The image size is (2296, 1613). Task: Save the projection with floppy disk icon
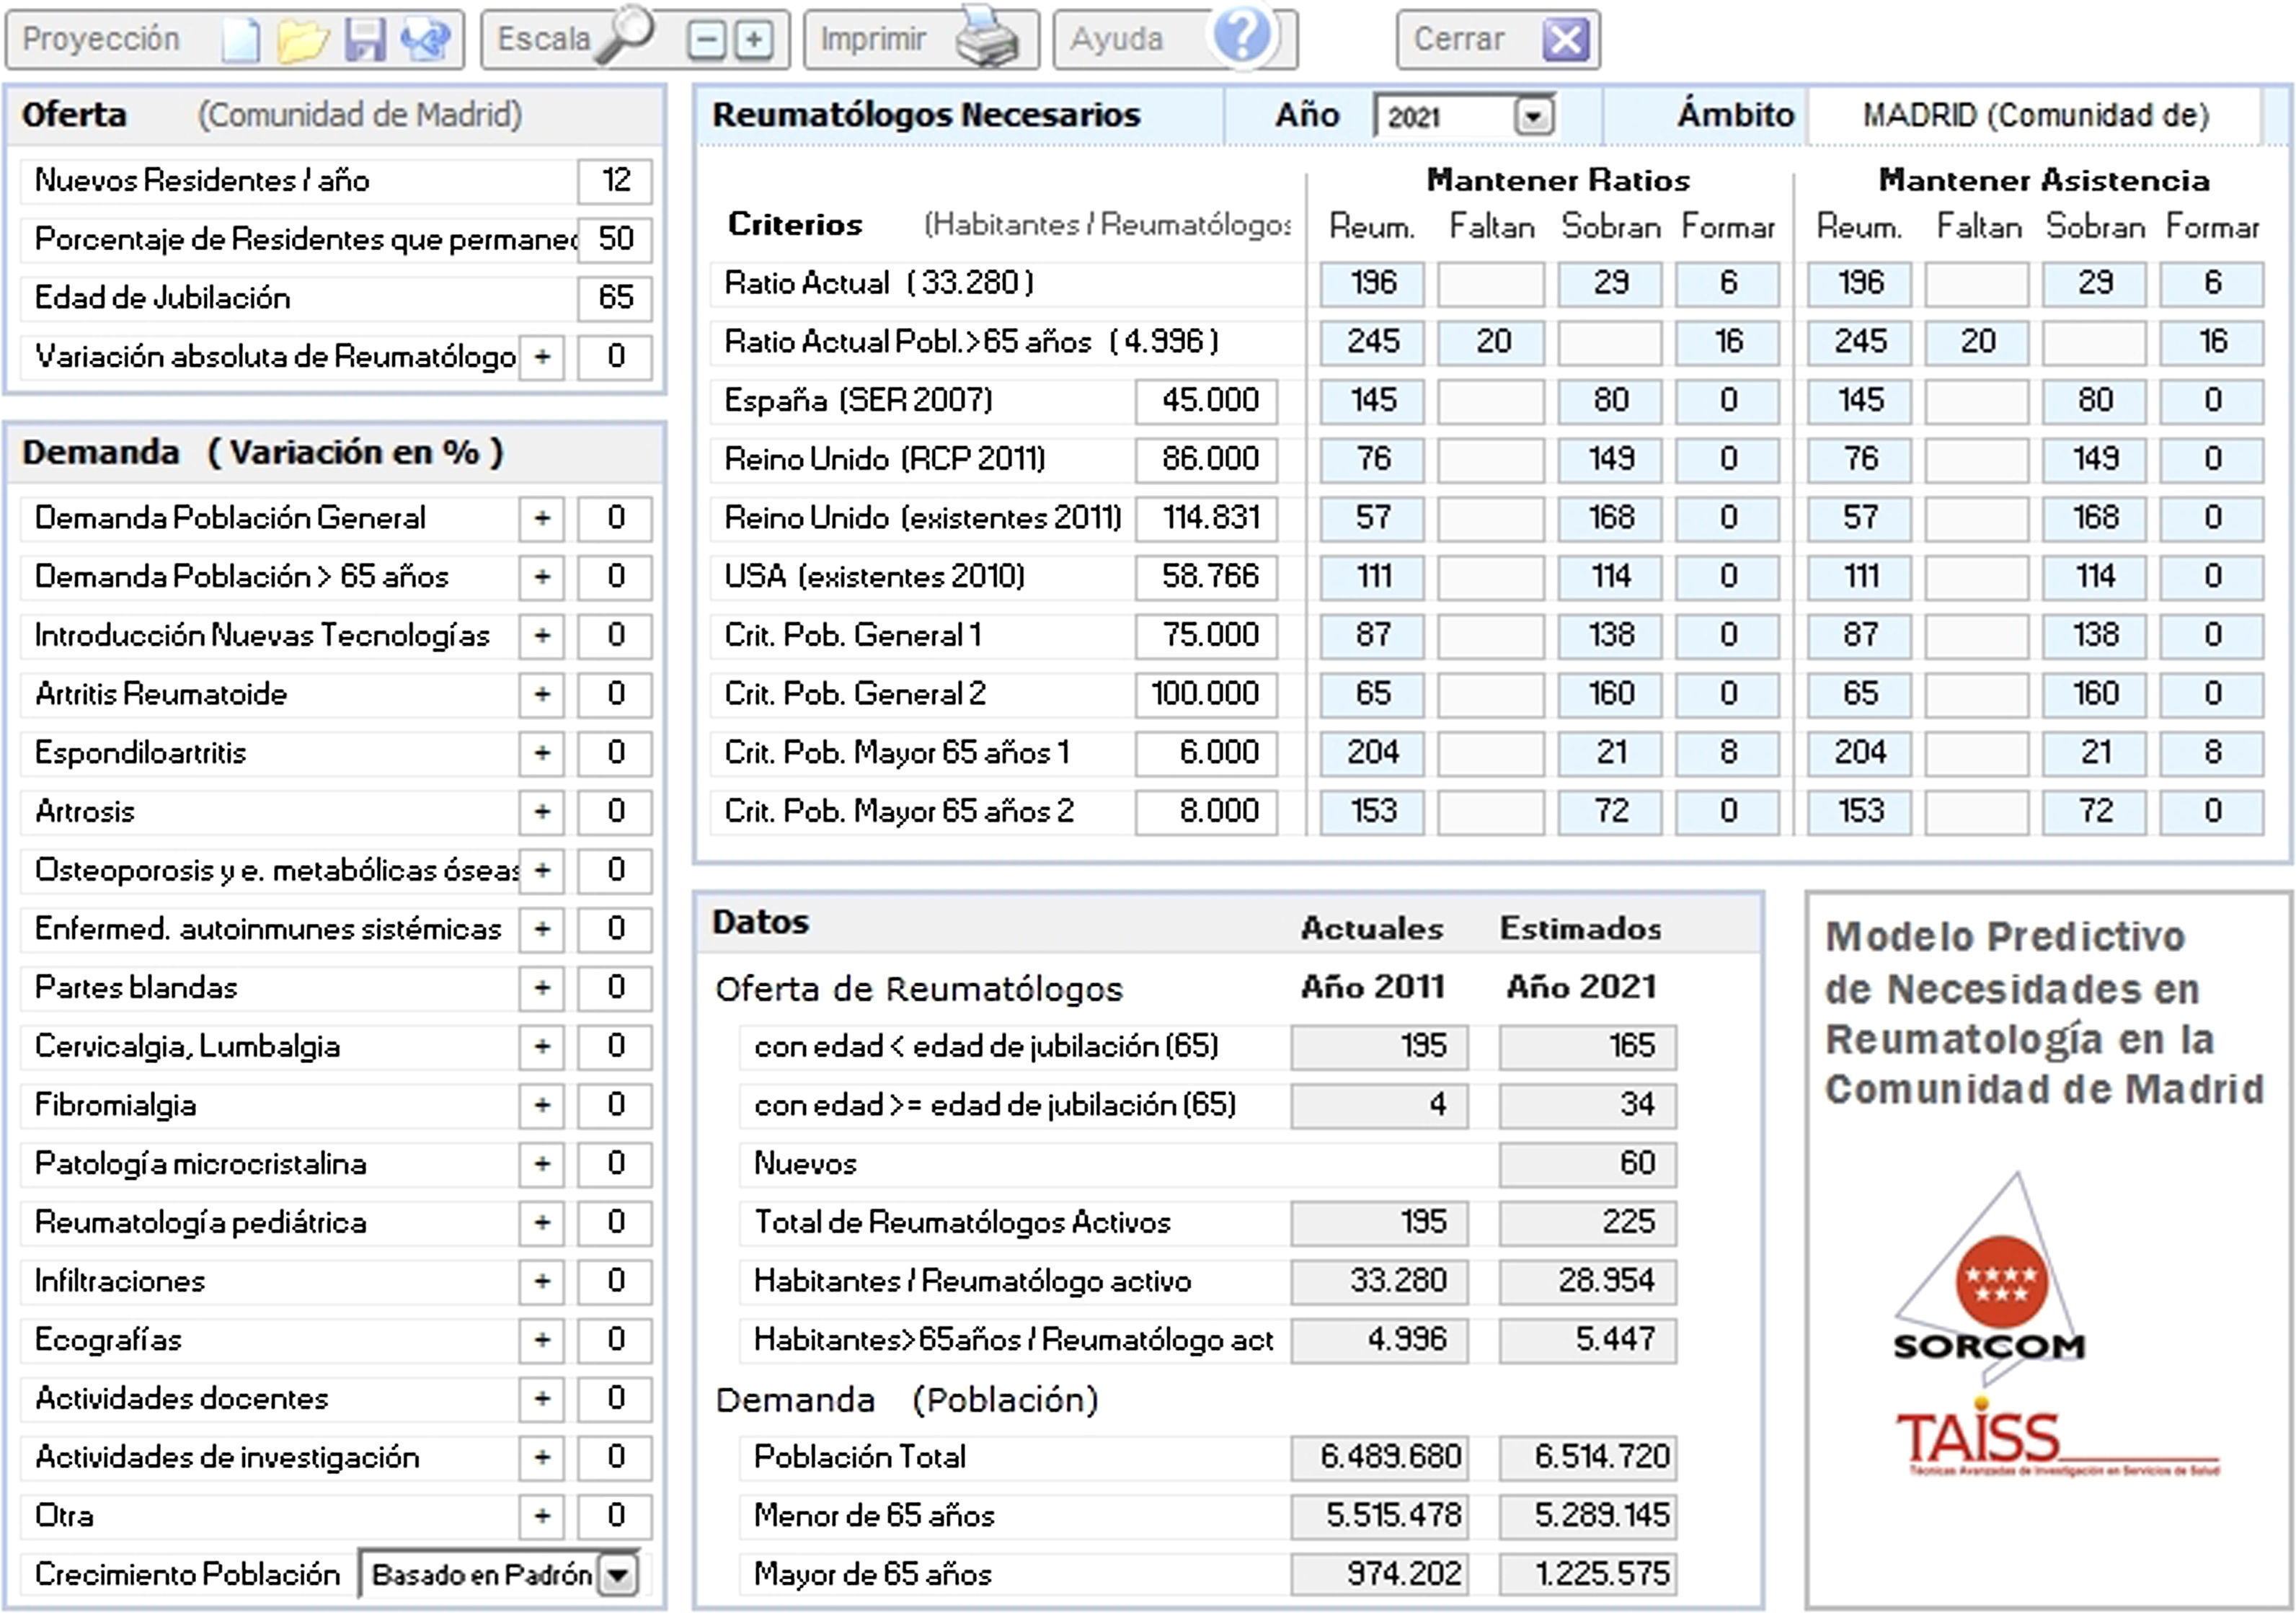coord(365,40)
